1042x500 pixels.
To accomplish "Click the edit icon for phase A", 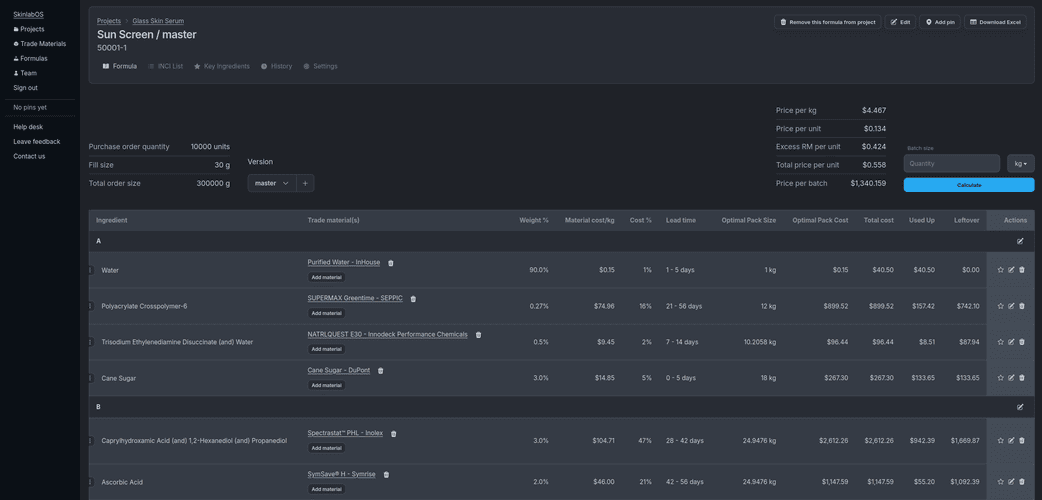I will pyautogui.click(x=1020, y=241).
